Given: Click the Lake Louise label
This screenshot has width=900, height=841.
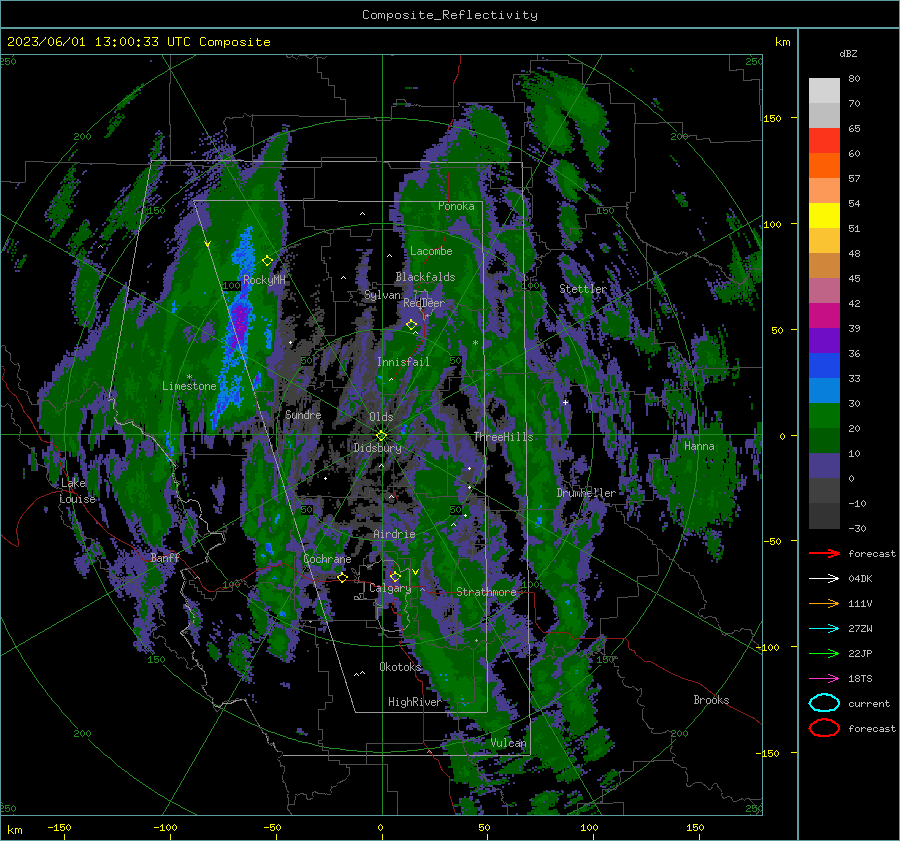Looking at the screenshot, I should tap(77, 491).
